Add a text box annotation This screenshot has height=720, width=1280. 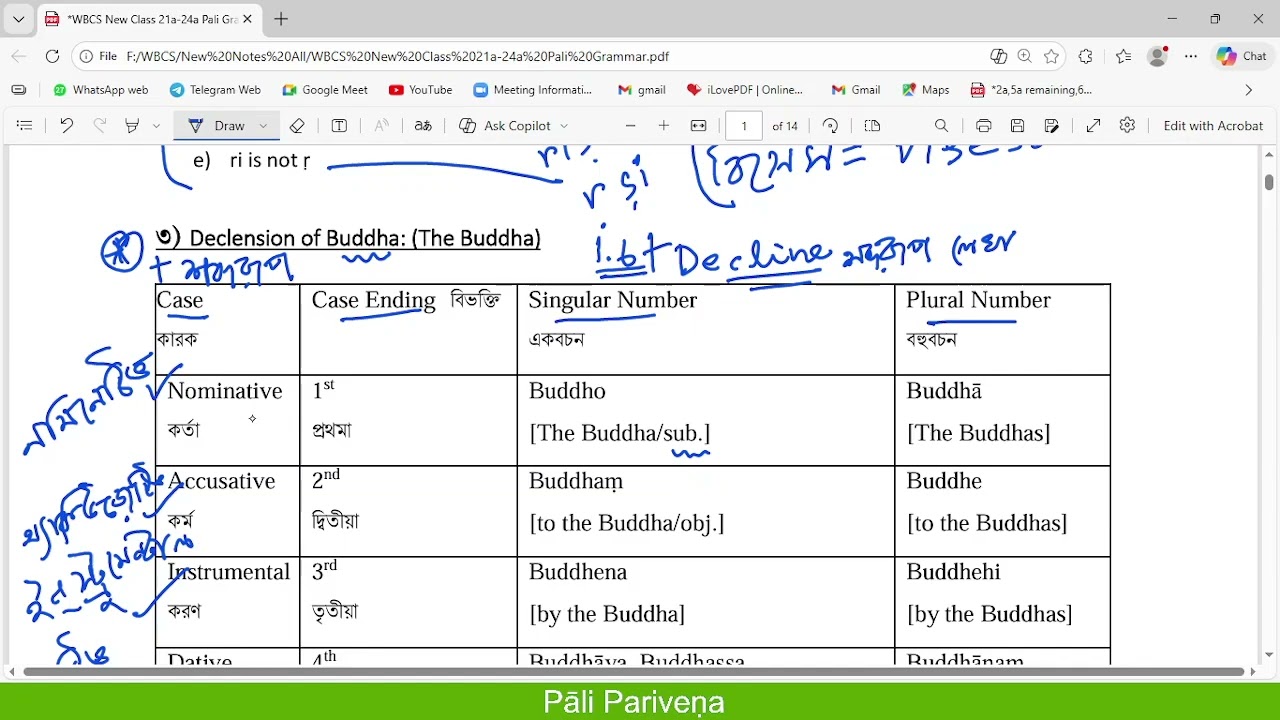[339, 126]
